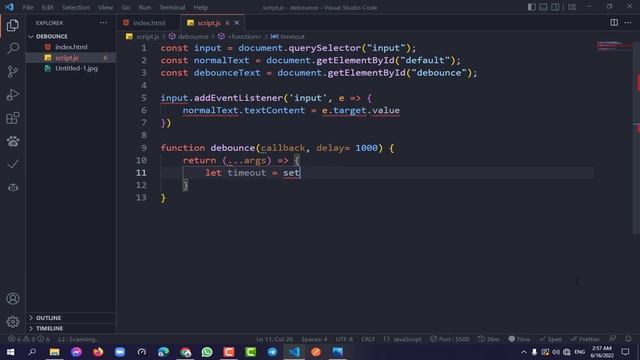Open Telegram from the taskbar
Viewport: 640px width, 360px height.
pos(272,352)
